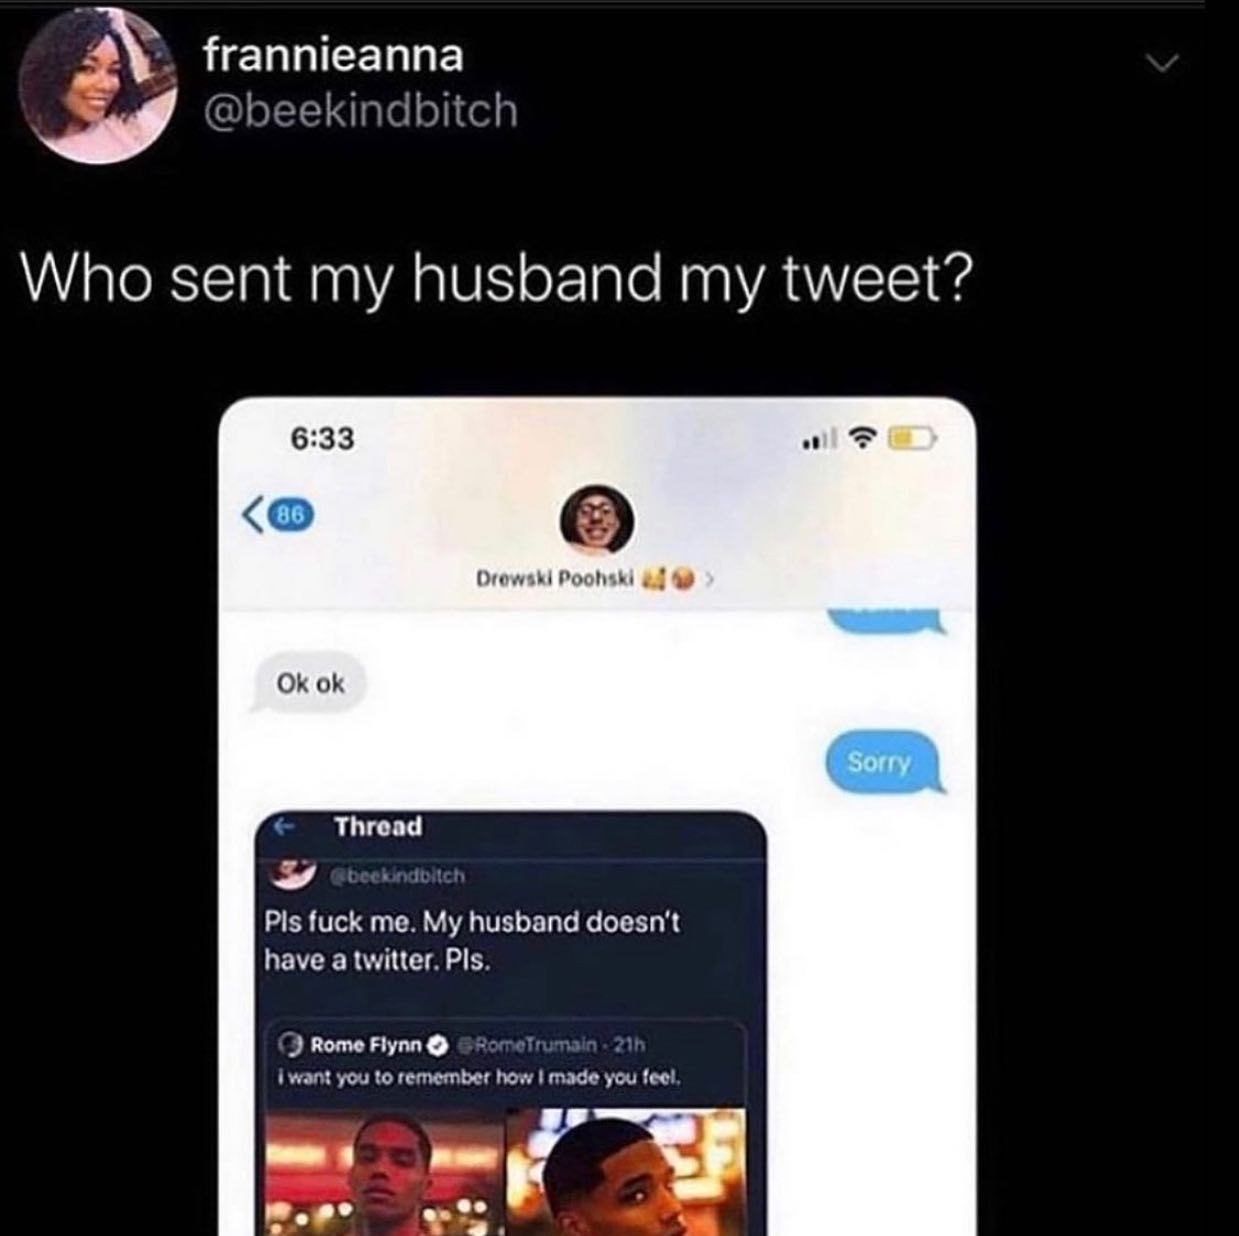Expand Drewski Poohski contact details chevron
The width and height of the screenshot is (1239, 1236).
click(x=709, y=578)
